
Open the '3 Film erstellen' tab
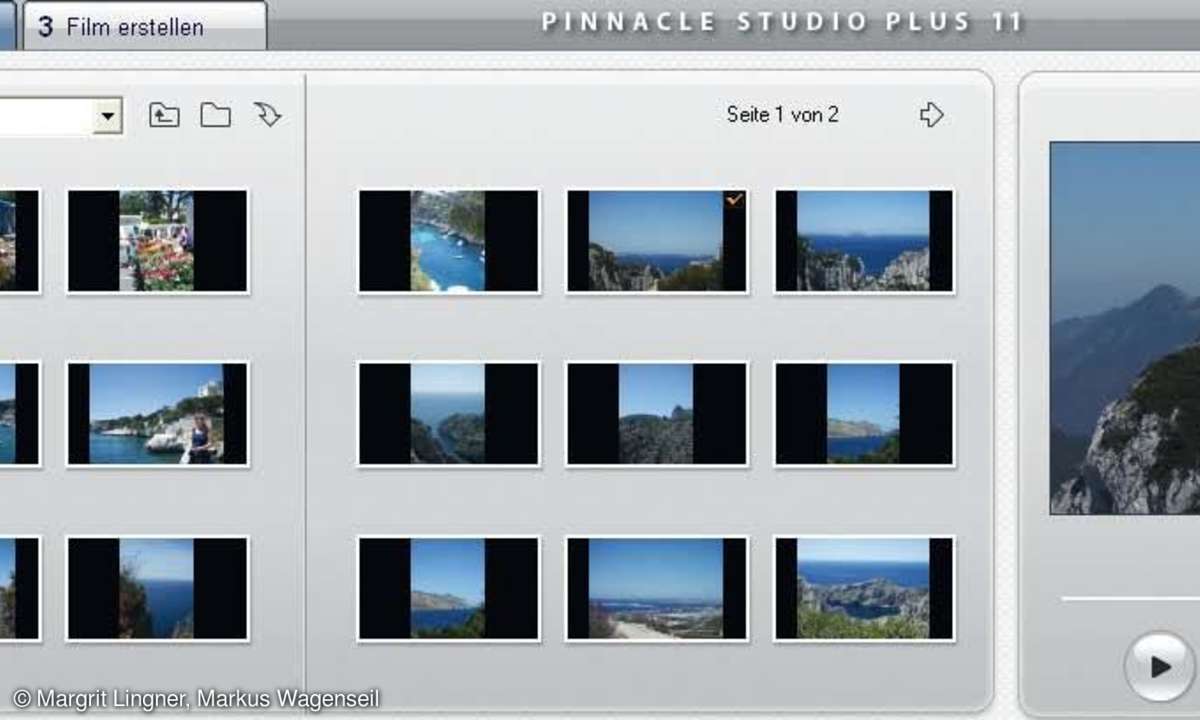(x=143, y=26)
